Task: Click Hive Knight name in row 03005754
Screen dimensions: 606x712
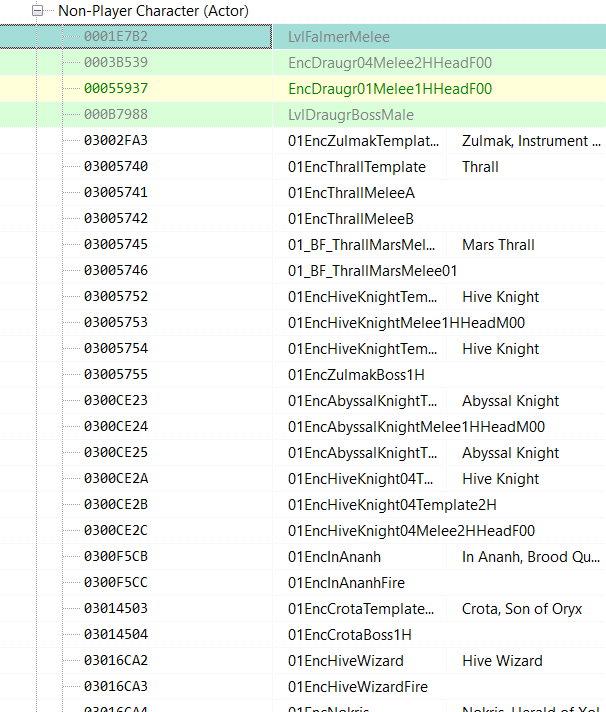Action: tap(500, 349)
